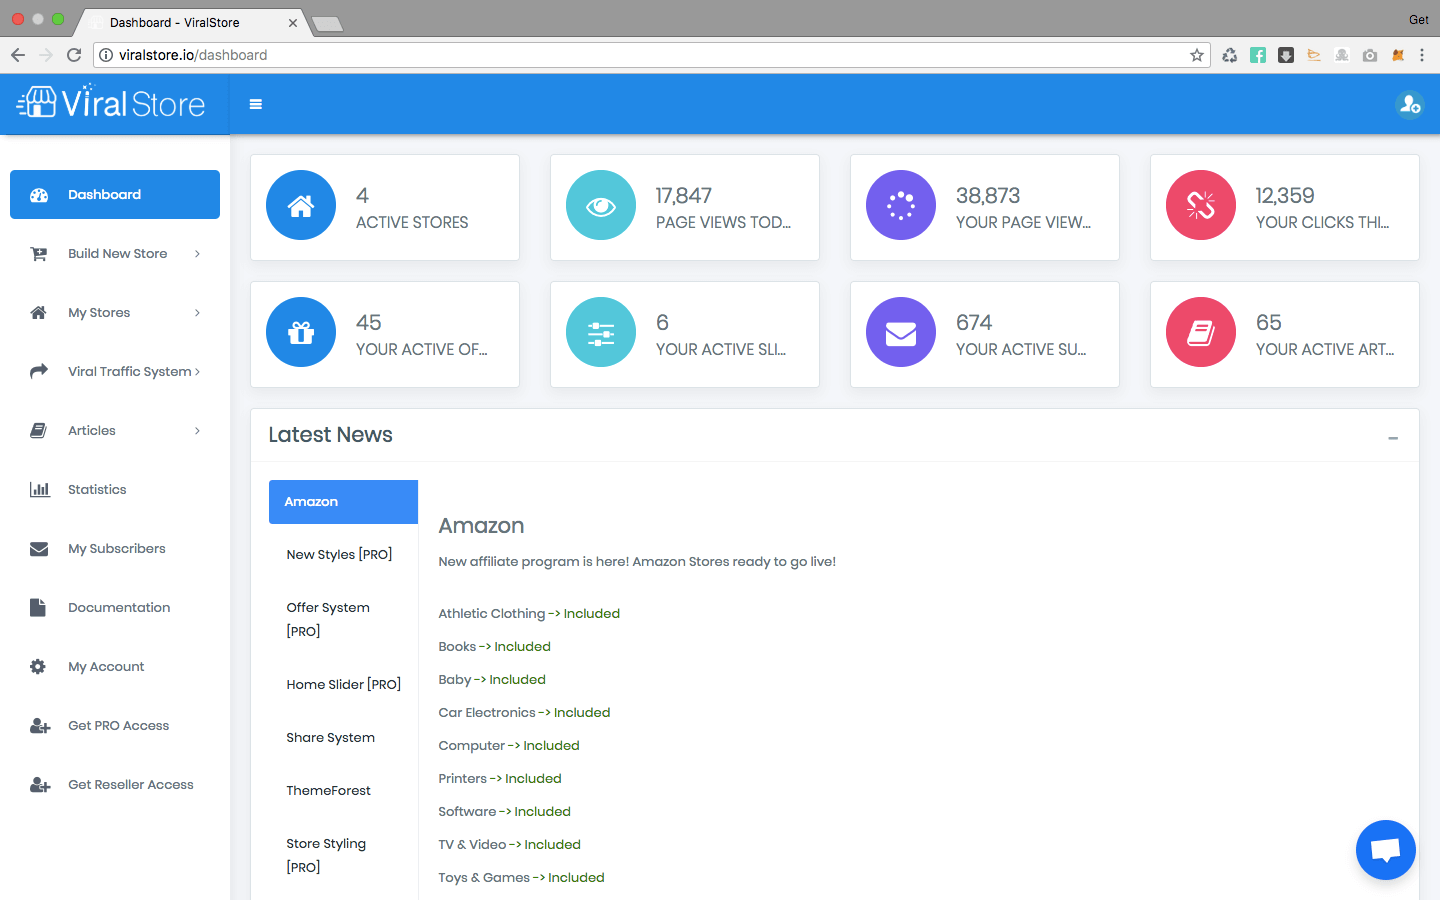Toggle the hamburger sidebar menu
This screenshot has height=900, width=1440.
click(256, 104)
